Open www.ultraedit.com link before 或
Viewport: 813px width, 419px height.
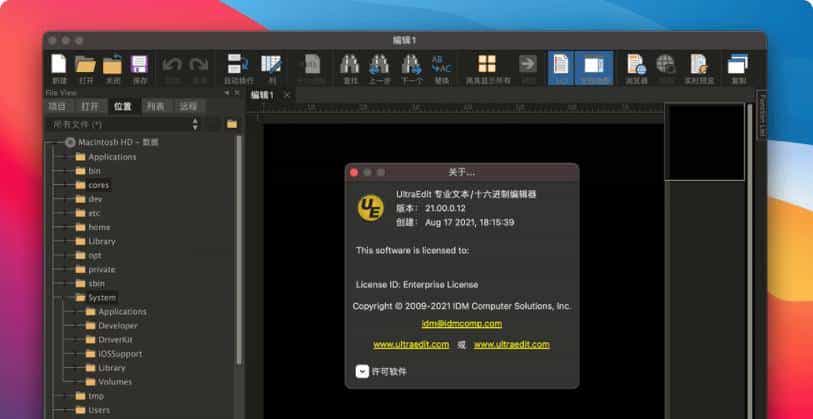pyautogui.click(x=411, y=344)
